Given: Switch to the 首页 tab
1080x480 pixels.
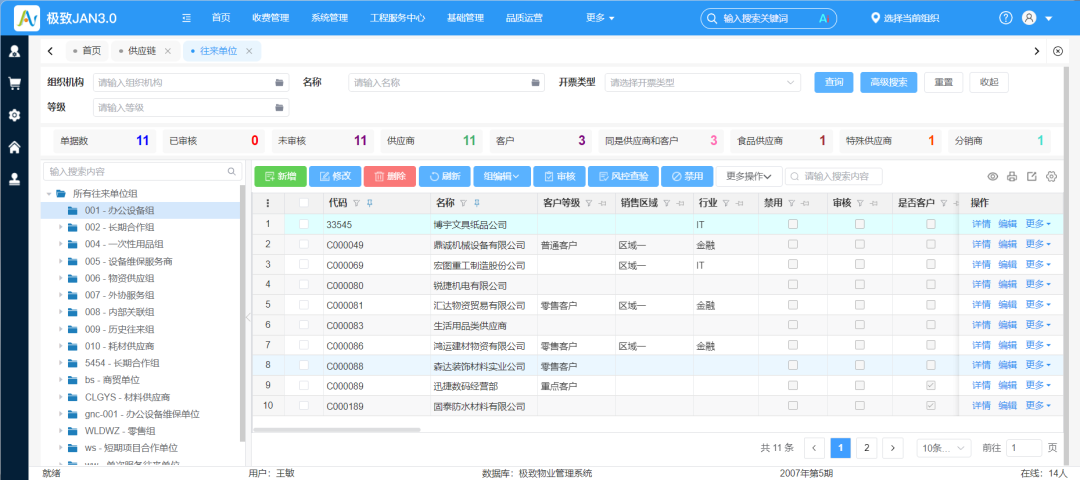Looking at the screenshot, I should pos(87,51).
